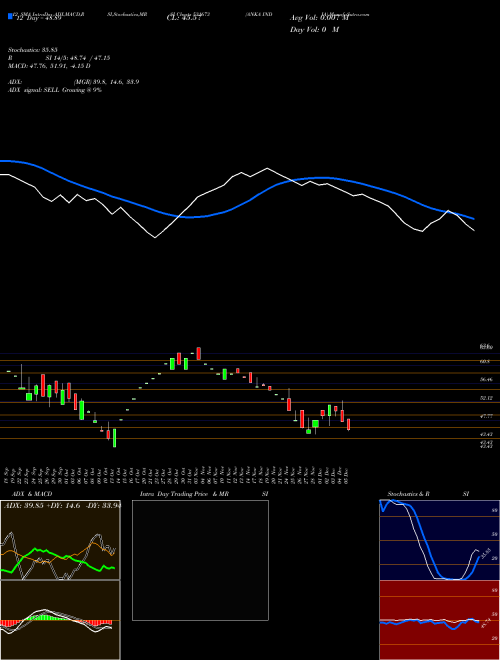
Task: Open the blue Stochastics chart panel
Action: click(x=440, y=540)
